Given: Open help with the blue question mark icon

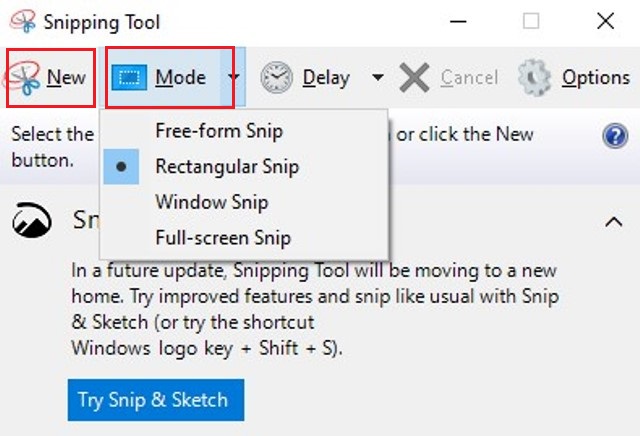Looking at the screenshot, I should click(615, 136).
